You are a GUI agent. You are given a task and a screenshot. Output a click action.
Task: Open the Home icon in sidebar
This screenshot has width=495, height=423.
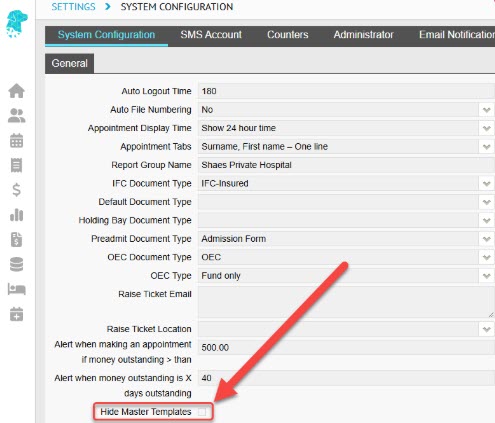pyautogui.click(x=16, y=91)
